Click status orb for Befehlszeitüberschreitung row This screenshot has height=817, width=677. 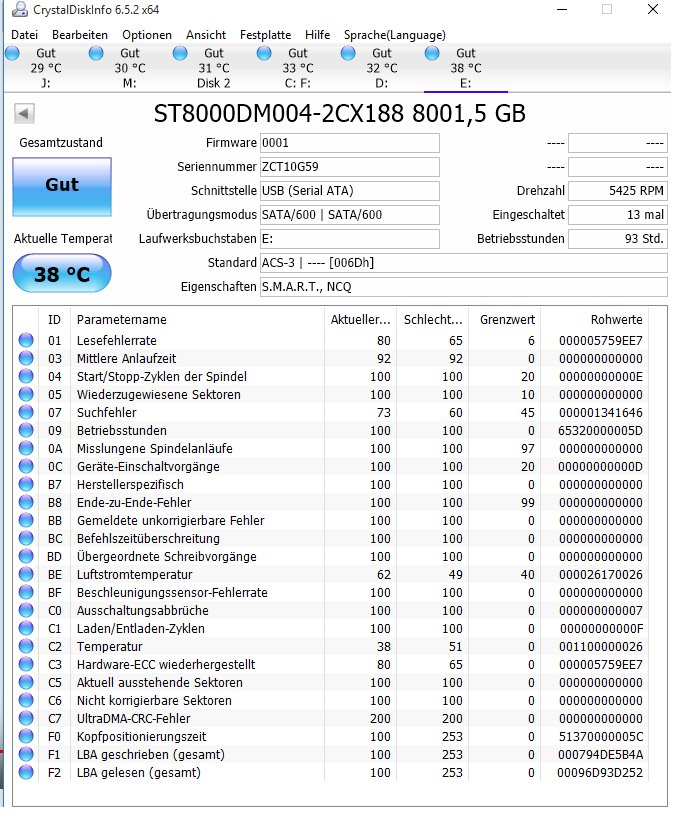point(26,538)
